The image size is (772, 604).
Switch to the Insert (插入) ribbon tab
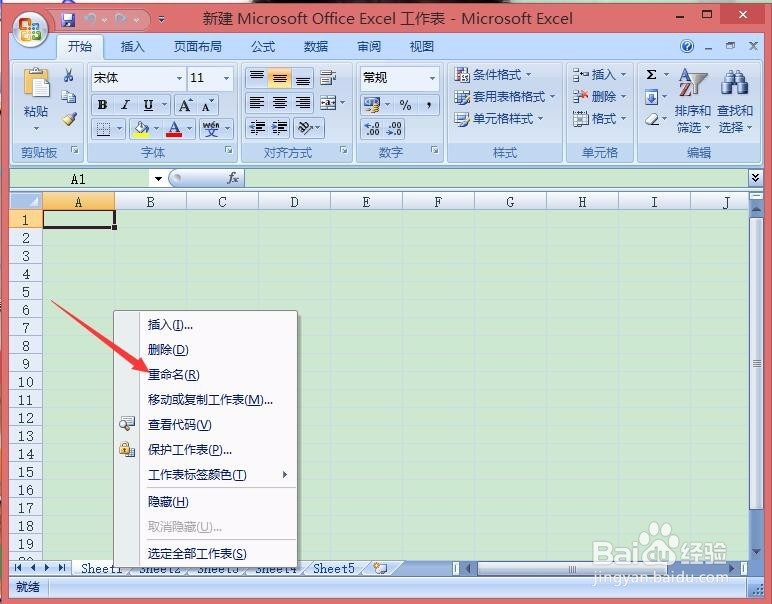[x=132, y=47]
